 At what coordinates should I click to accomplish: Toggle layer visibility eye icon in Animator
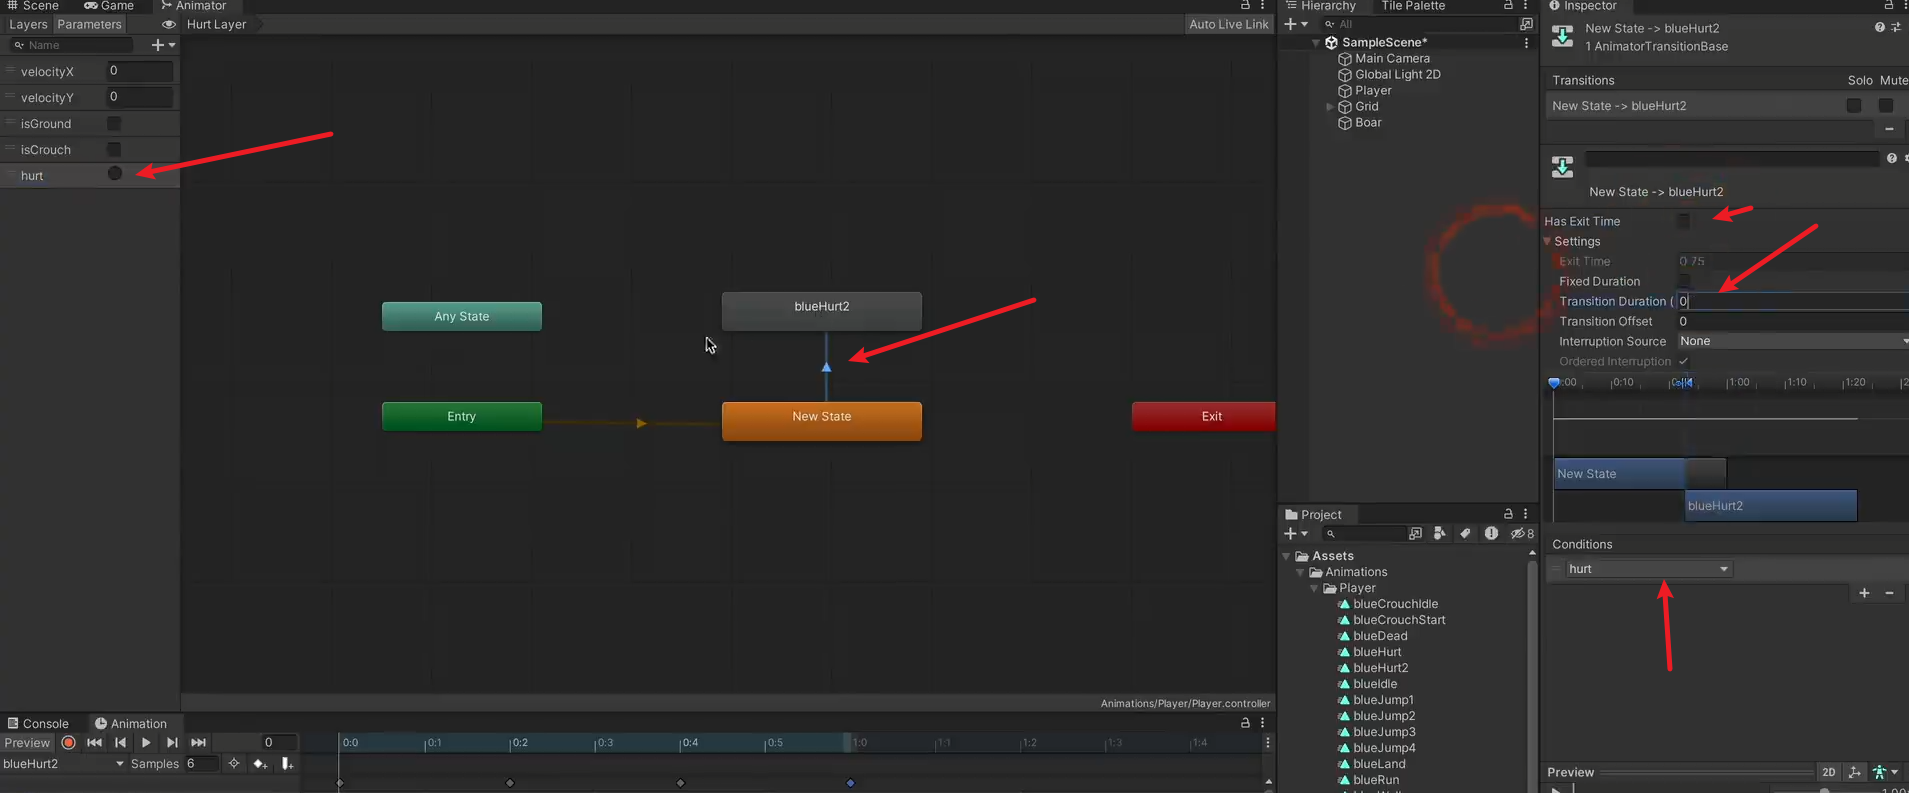[x=168, y=25]
